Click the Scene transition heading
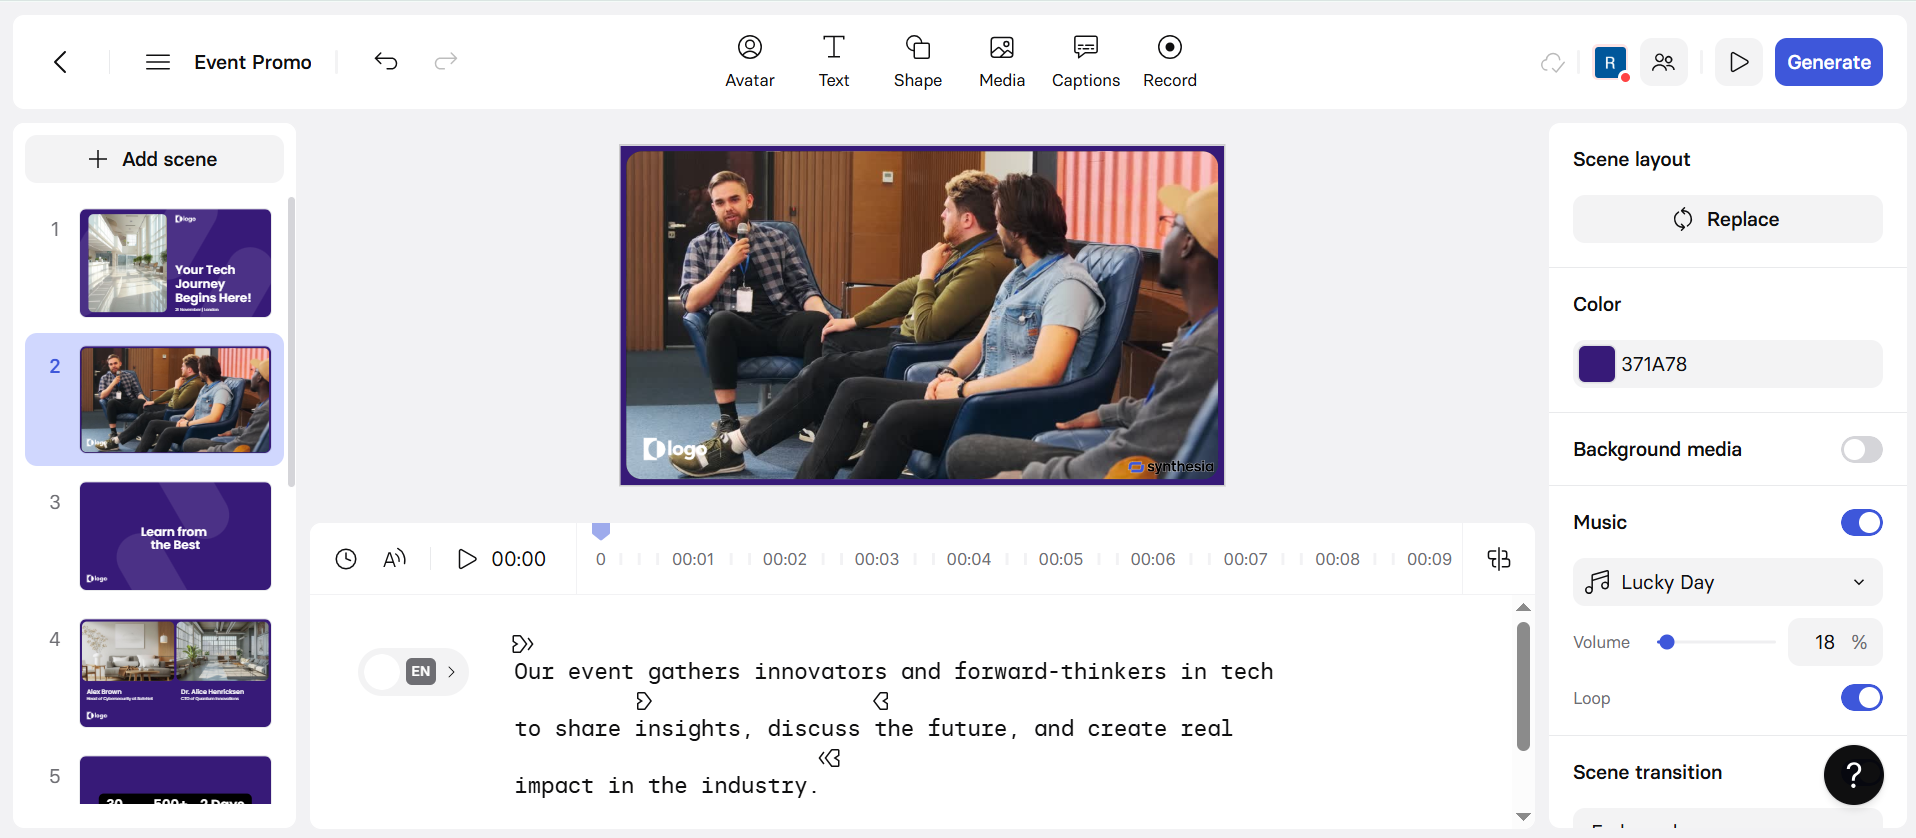 click(1647, 772)
